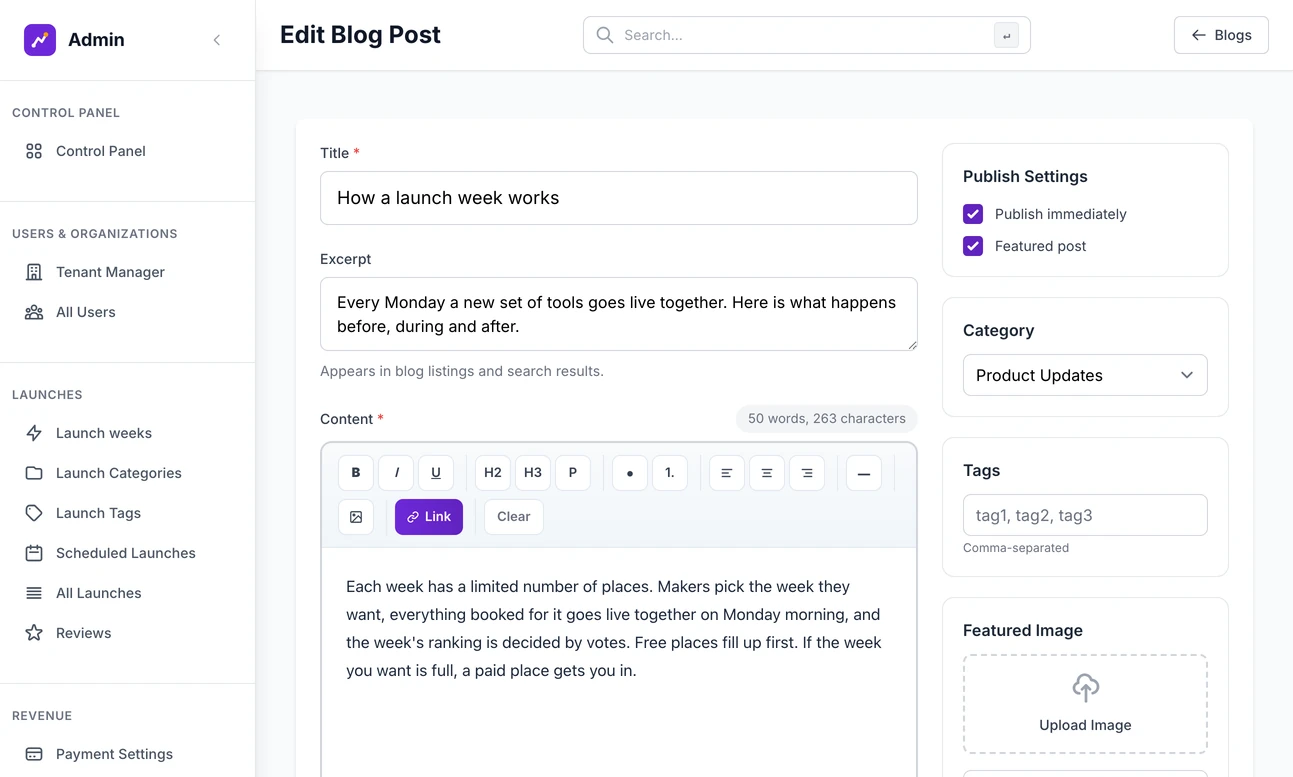Click the word count "50 words, 263 characters"
Screen dimensions: 1293x777
pos(827,419)
